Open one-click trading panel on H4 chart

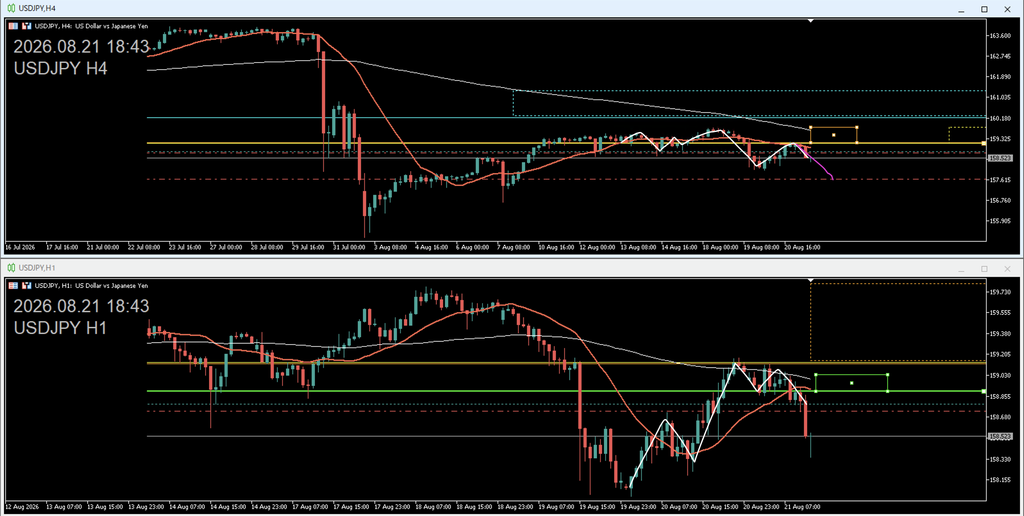13,26
